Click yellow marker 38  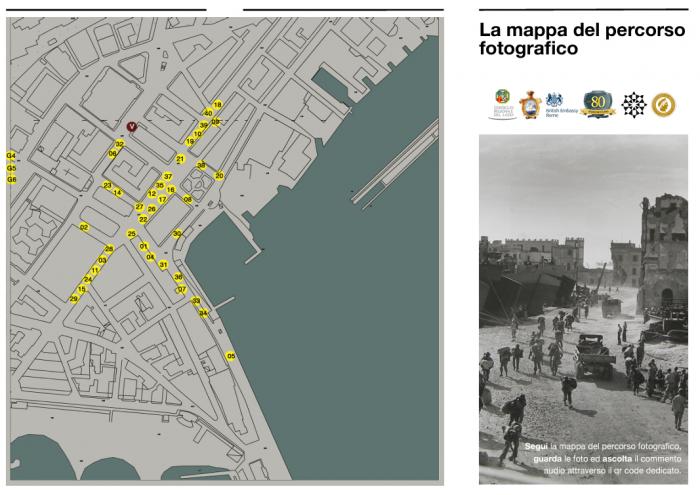pos(202,165)
